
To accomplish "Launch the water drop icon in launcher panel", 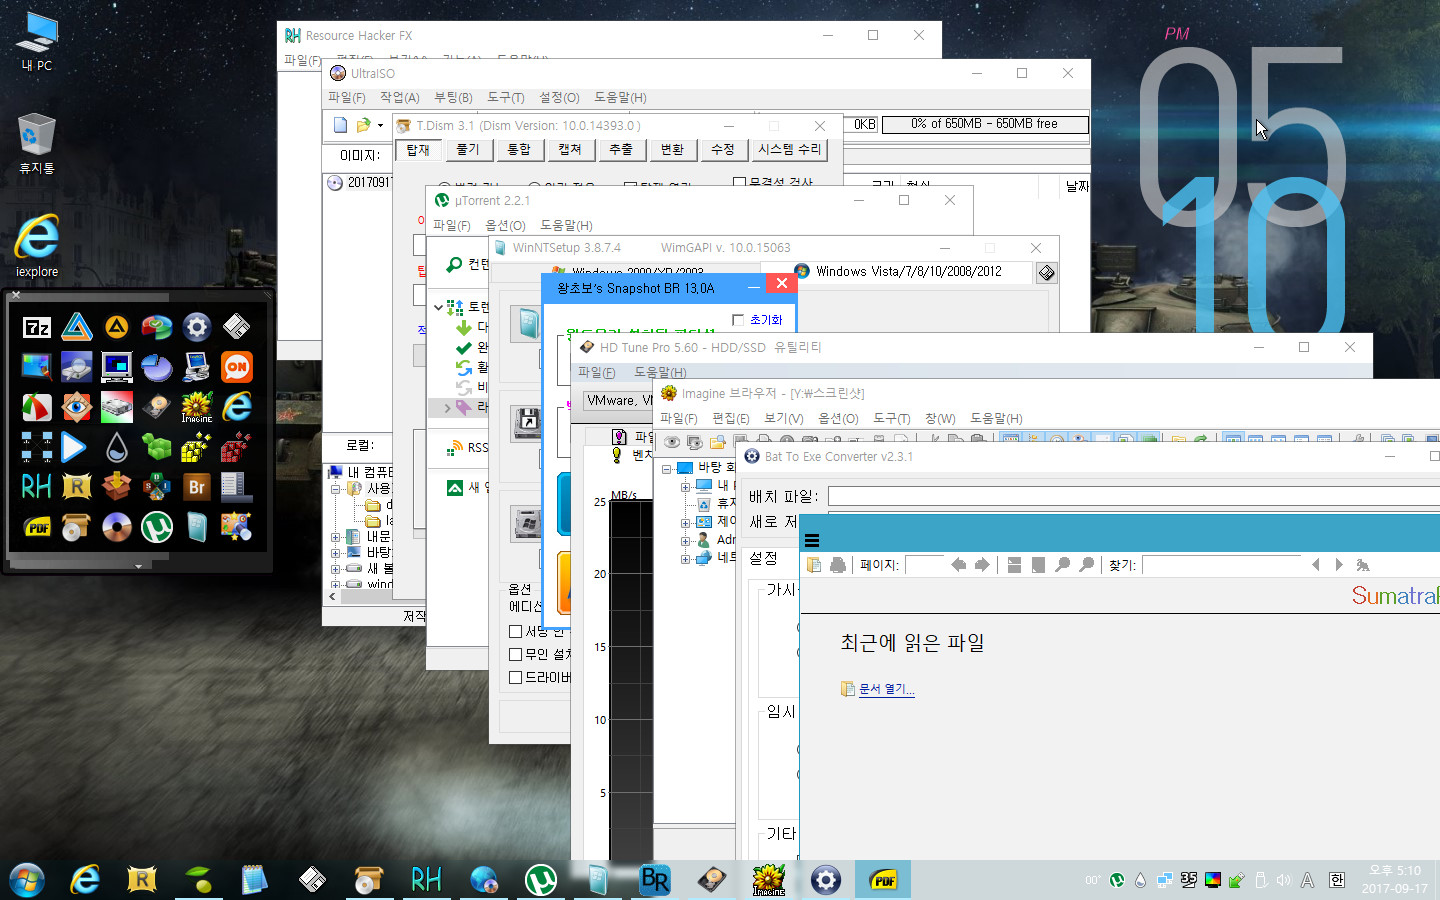I will point(117,447).
